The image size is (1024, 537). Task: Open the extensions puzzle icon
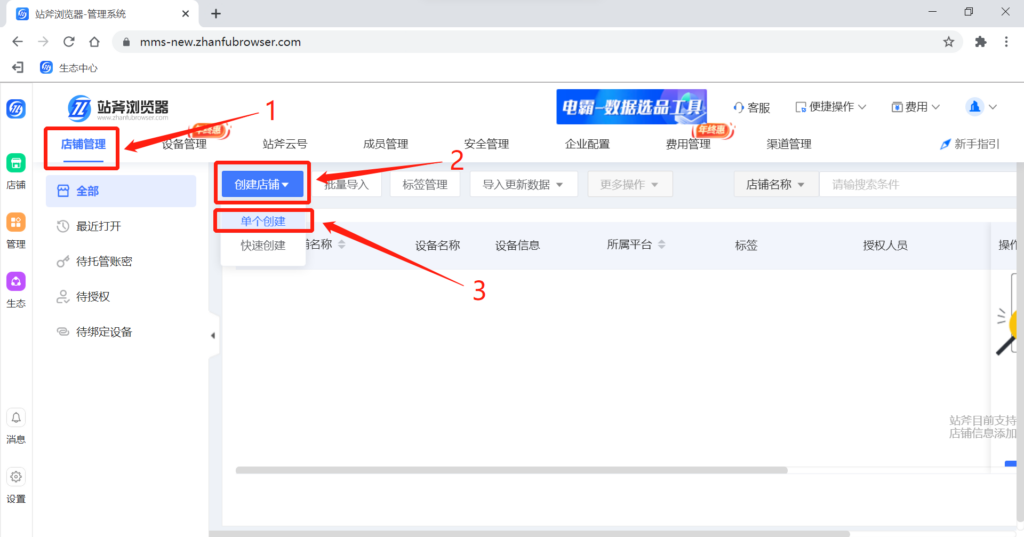[x=980, y=42]
